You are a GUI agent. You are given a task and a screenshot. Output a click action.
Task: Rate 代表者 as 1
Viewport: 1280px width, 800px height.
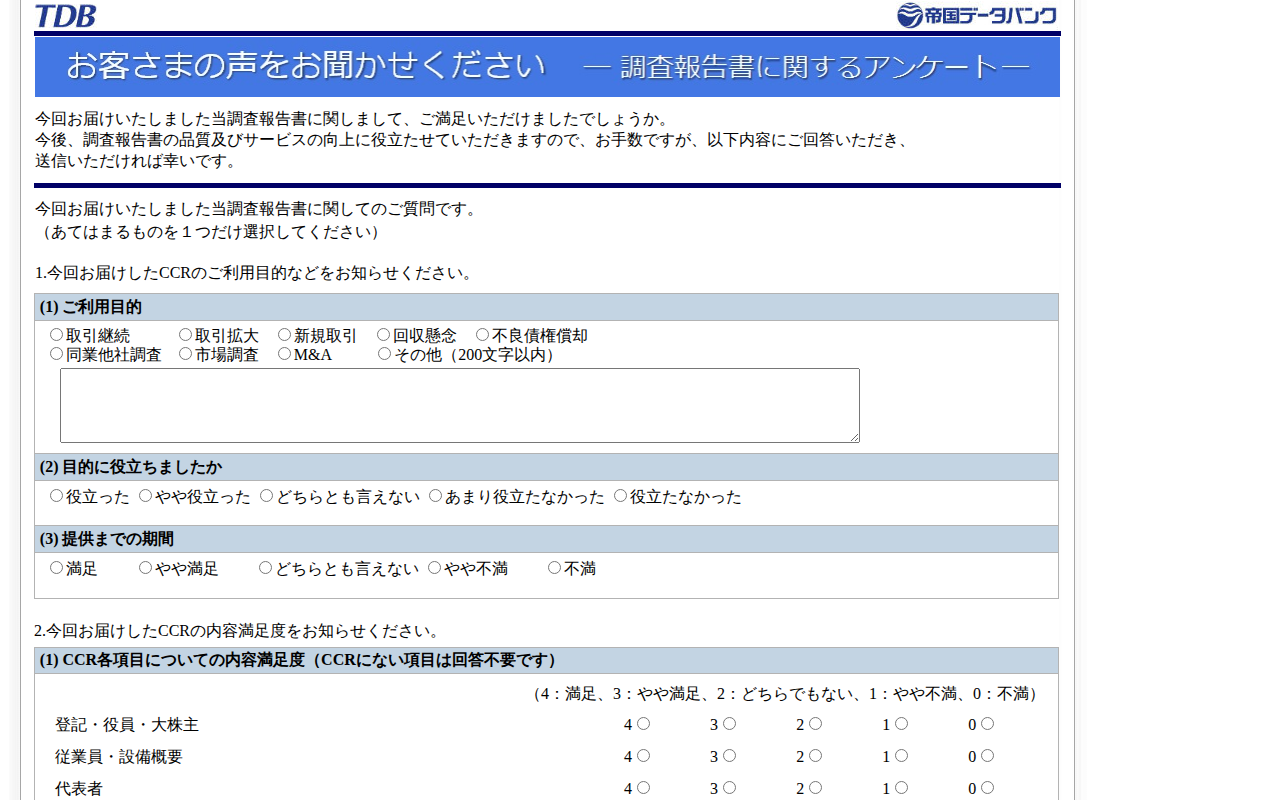901,787
